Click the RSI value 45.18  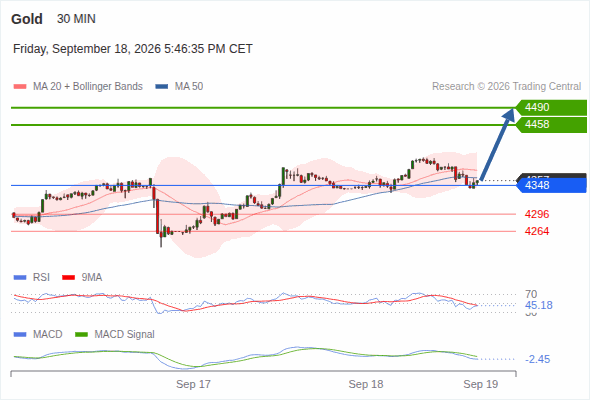pyautogui.click(x=539, y=305)
